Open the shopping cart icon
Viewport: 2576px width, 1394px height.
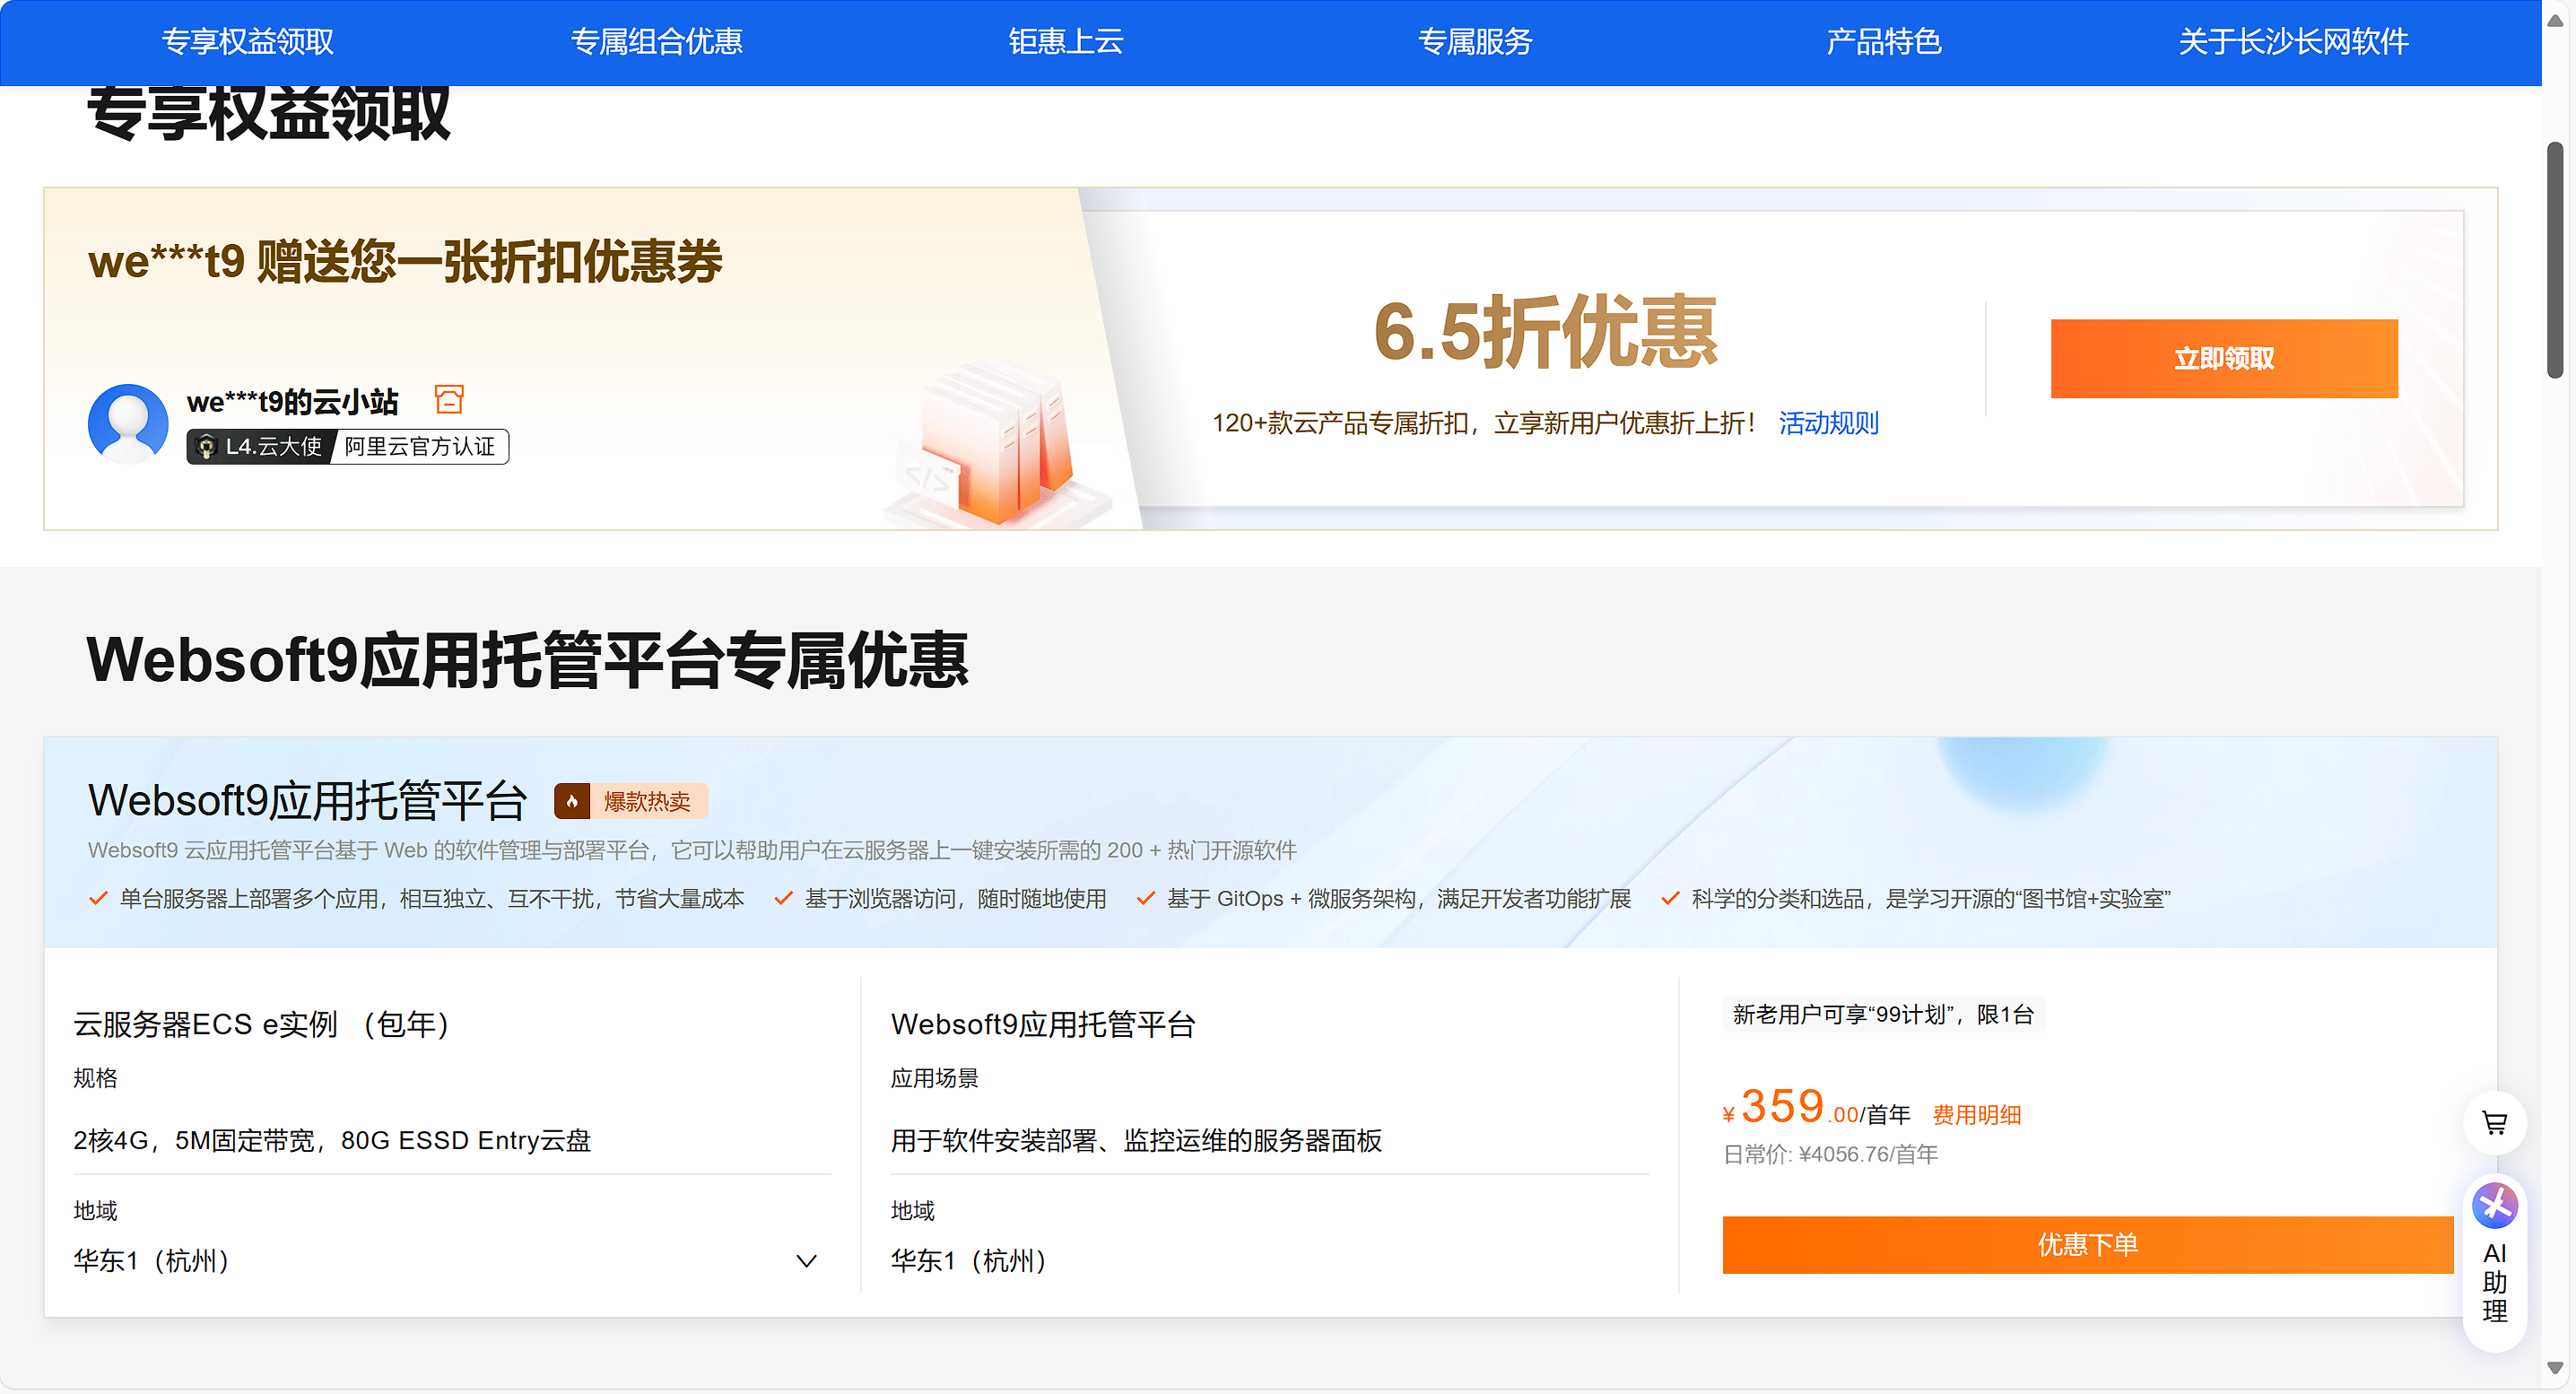tap(2494, 1122)
